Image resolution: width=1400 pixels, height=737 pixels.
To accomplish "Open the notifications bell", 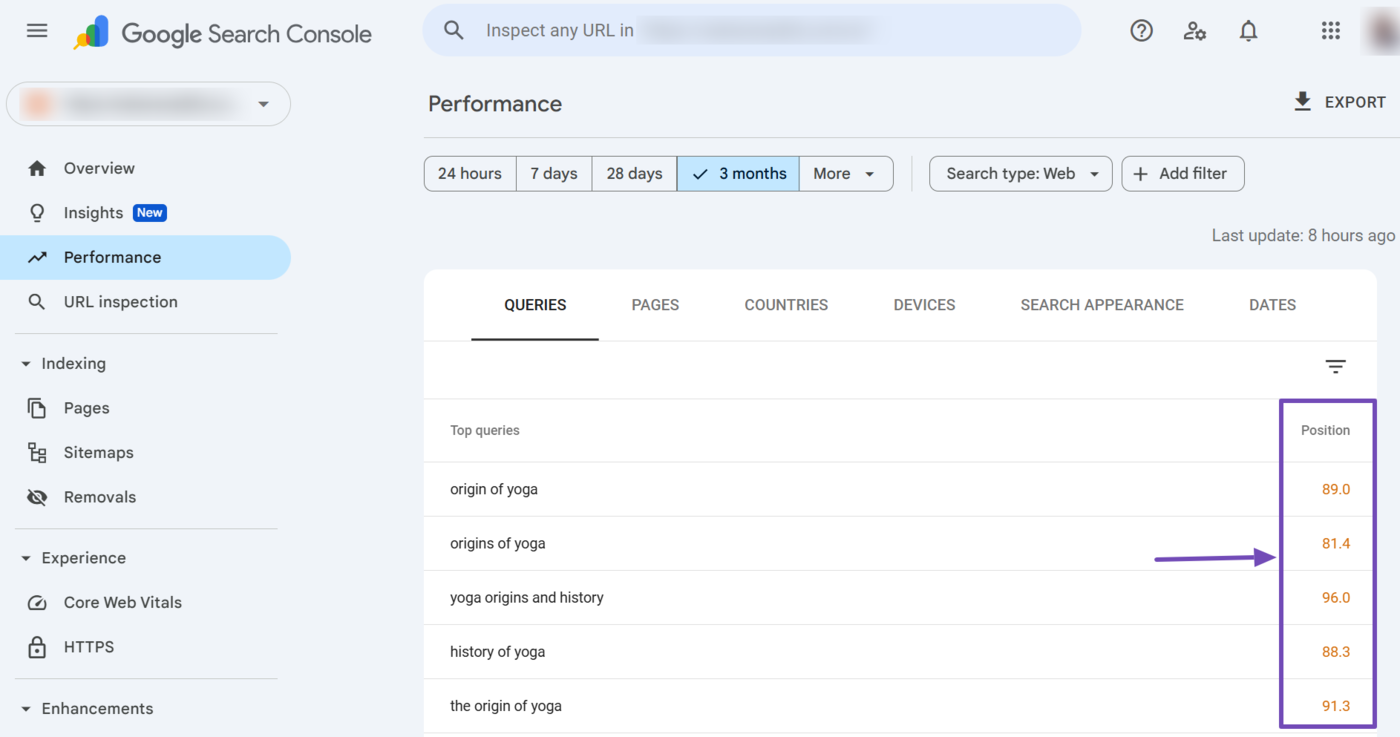I will tap(1248, 31).
